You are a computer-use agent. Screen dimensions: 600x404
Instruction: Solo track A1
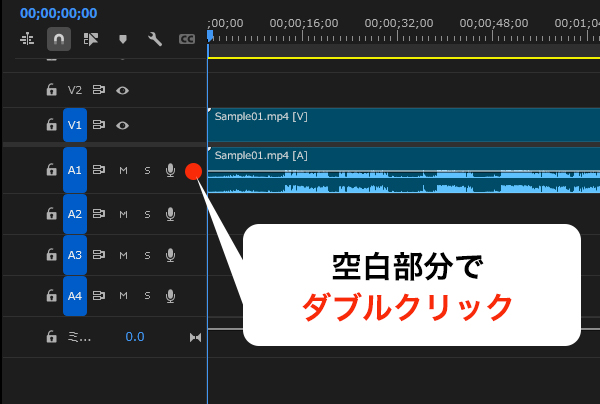147,171
